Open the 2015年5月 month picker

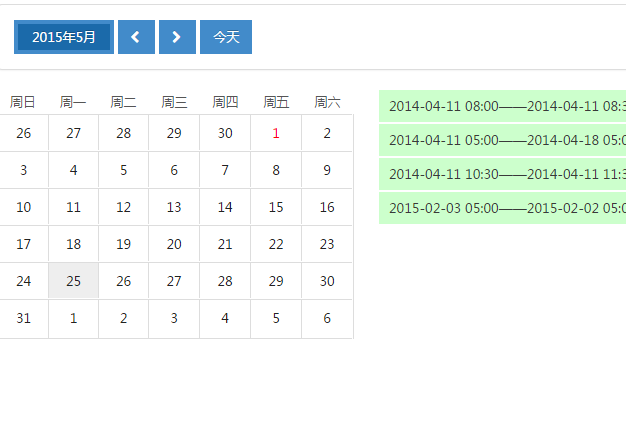[64, 37]
